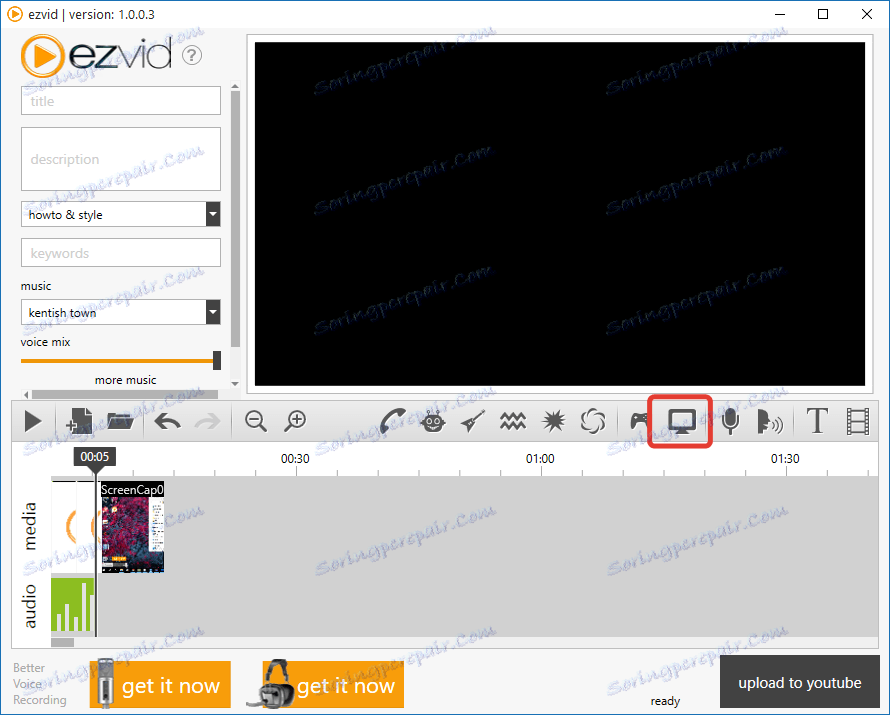Click the ready status text
Image resolution: width=890 pixels, height=715 pixels.
[x=665, y=701]
